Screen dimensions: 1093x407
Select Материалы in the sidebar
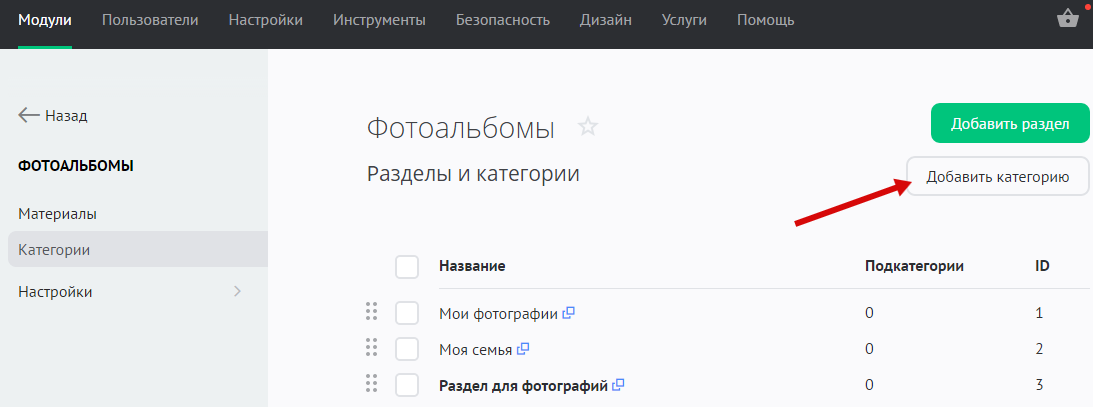coord(57,213)
